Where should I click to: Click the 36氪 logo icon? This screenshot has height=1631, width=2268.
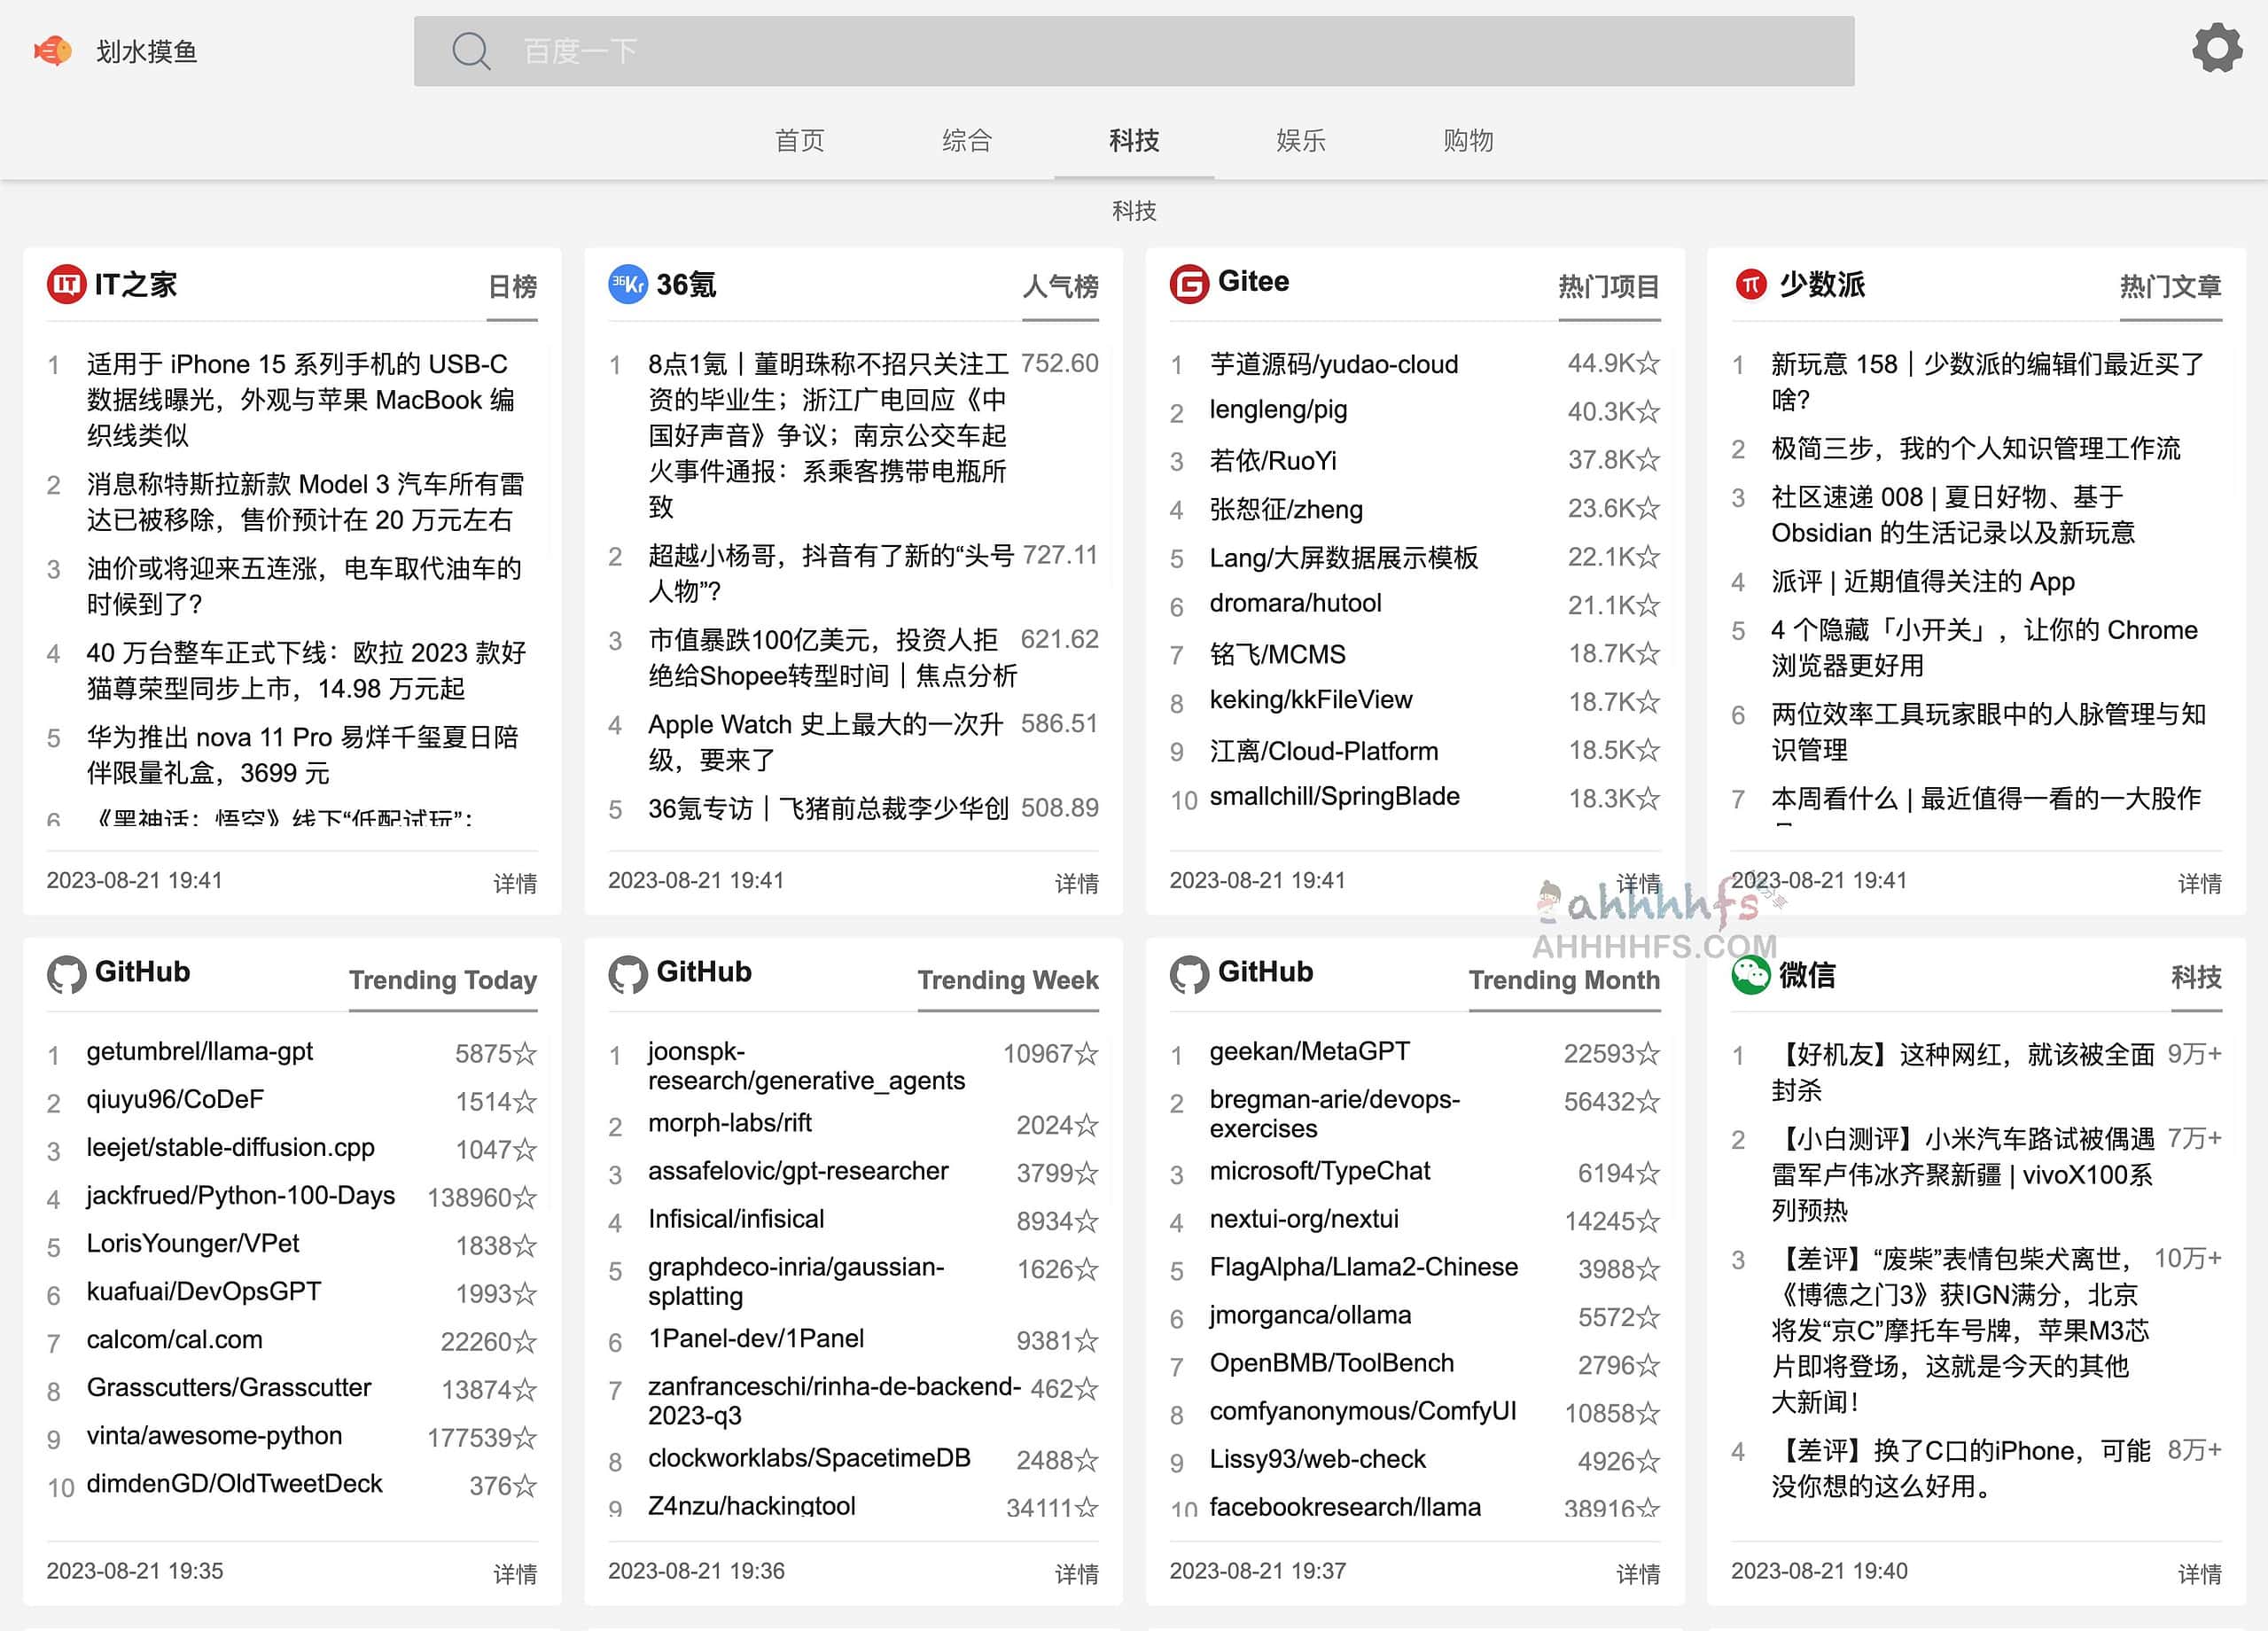click(x=627, y=285)
